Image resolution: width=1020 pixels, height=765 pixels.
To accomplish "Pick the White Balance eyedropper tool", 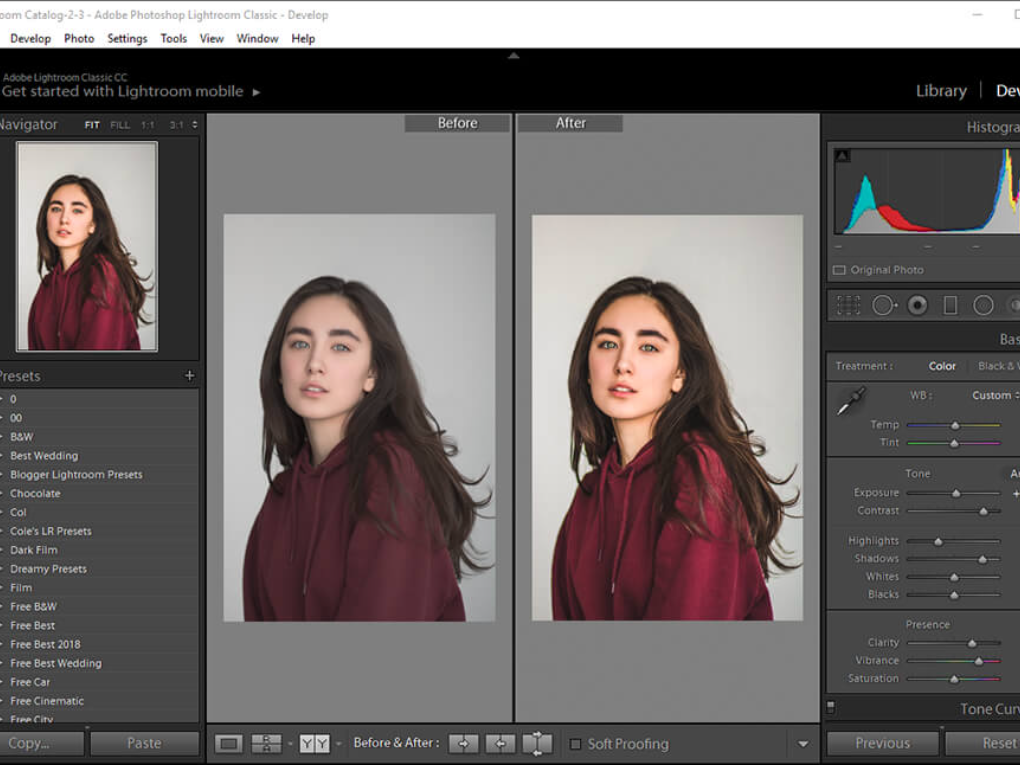I will 849,402.
